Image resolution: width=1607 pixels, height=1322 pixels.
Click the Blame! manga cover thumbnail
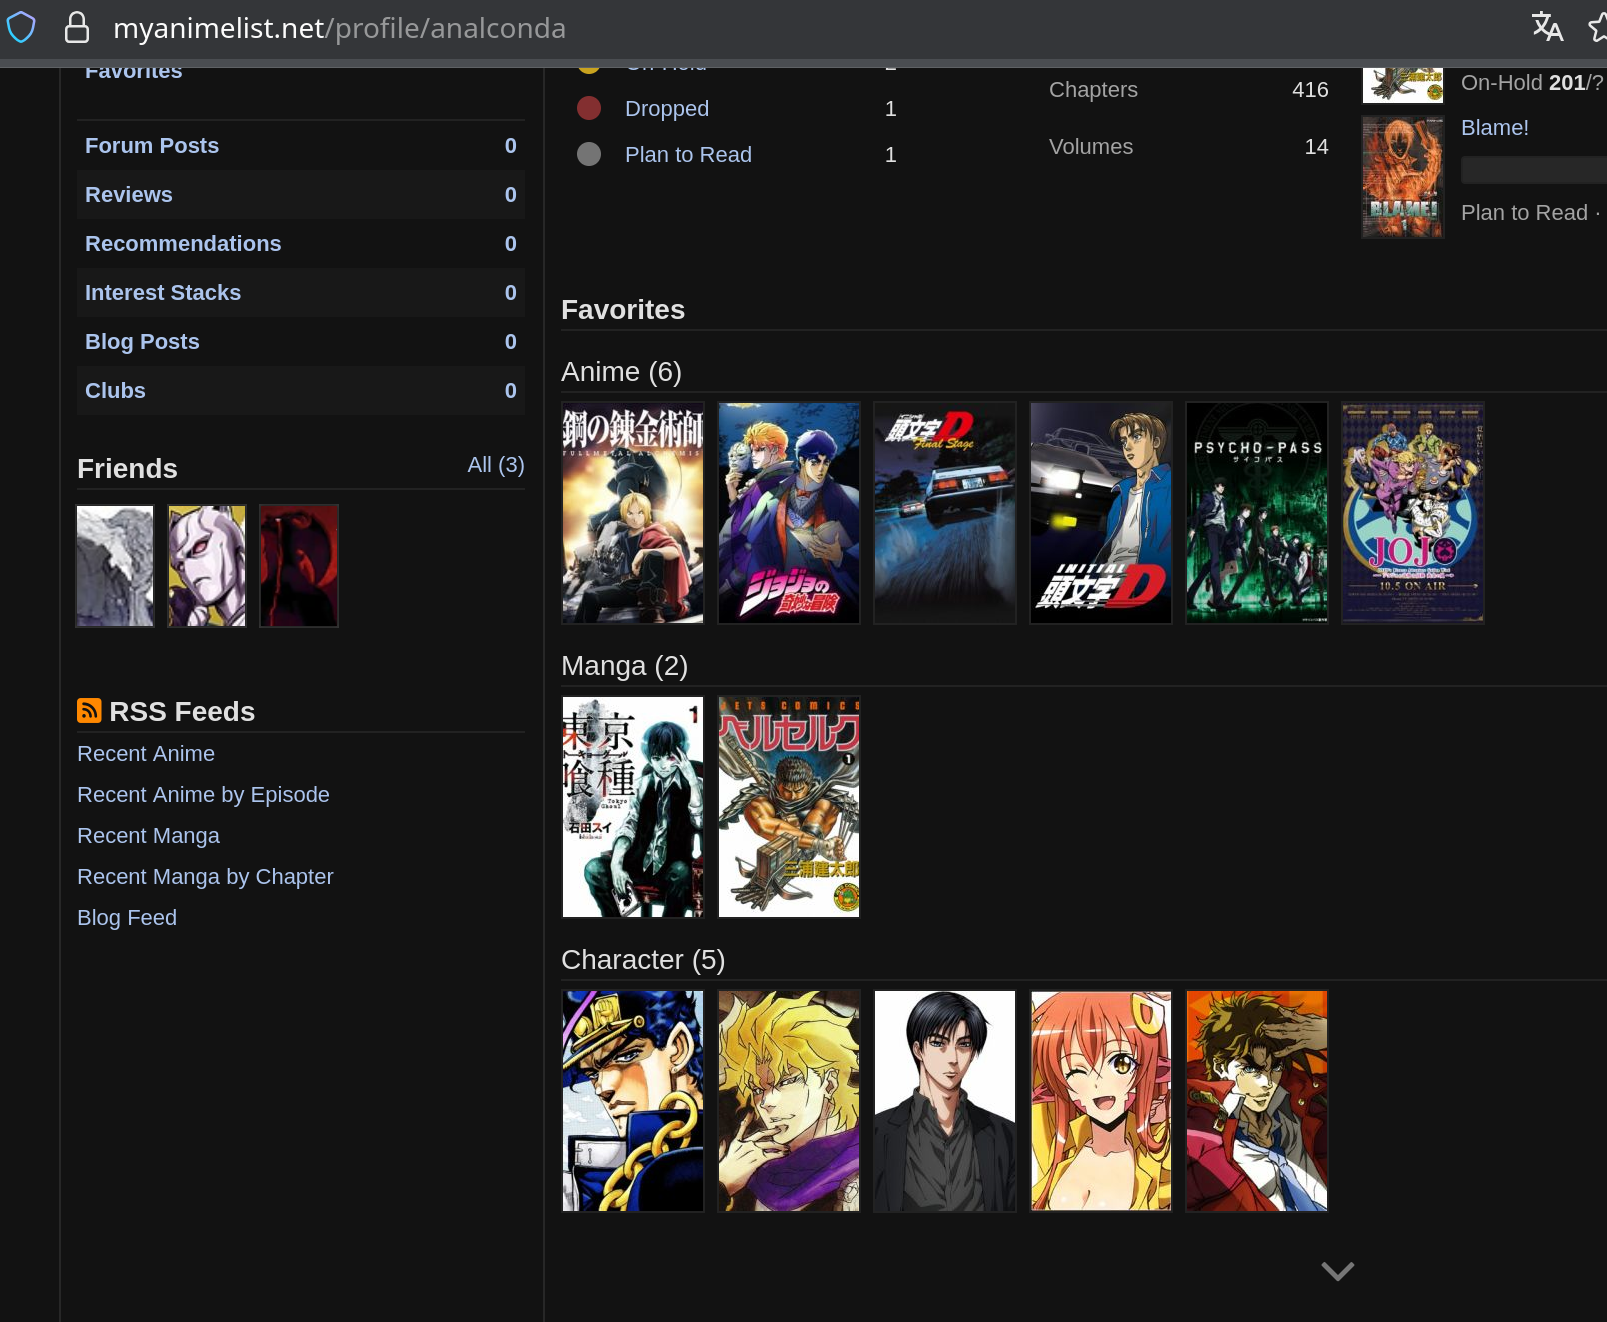point(1403,177)
